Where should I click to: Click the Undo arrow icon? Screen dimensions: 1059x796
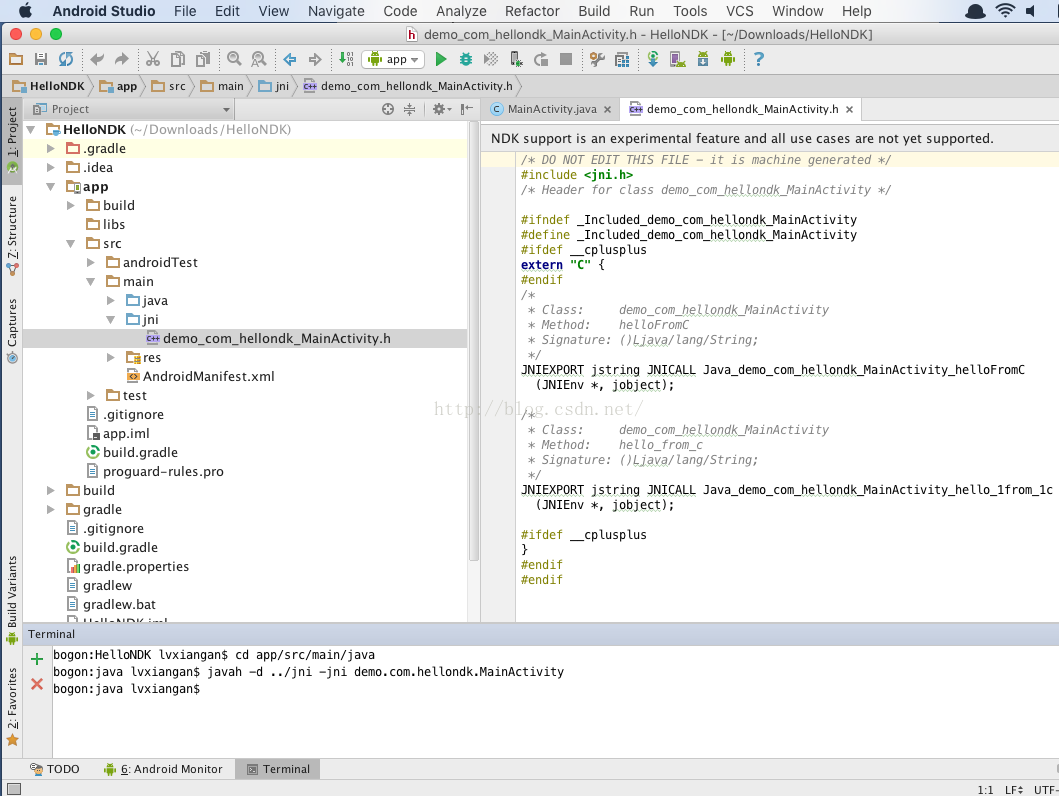point(97,59)
